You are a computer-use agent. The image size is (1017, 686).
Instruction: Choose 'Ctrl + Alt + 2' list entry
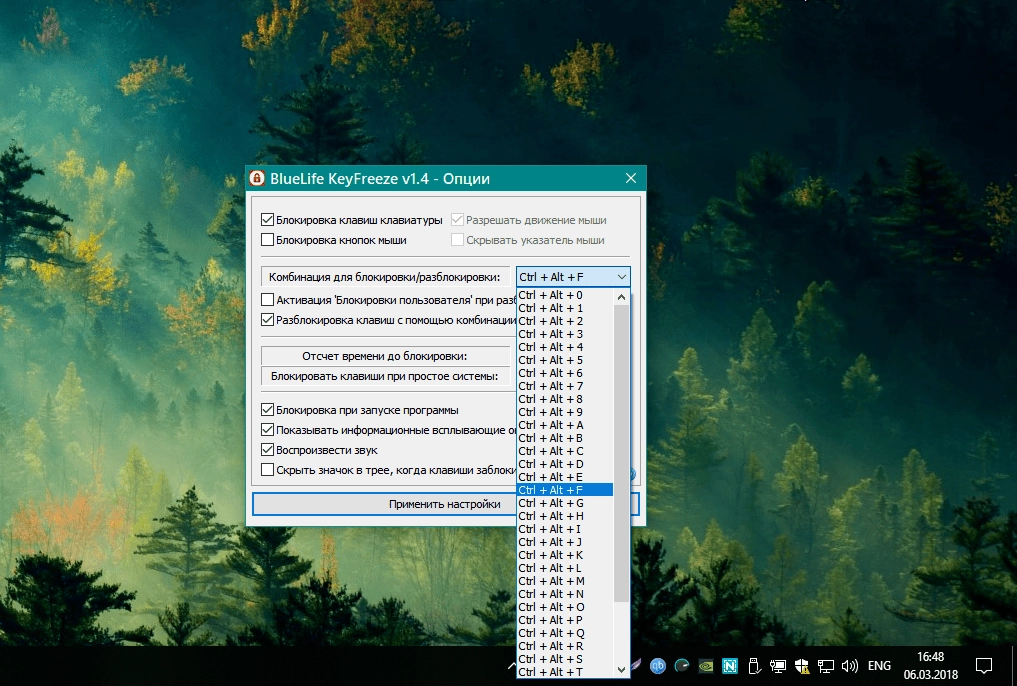coord(565,321)
